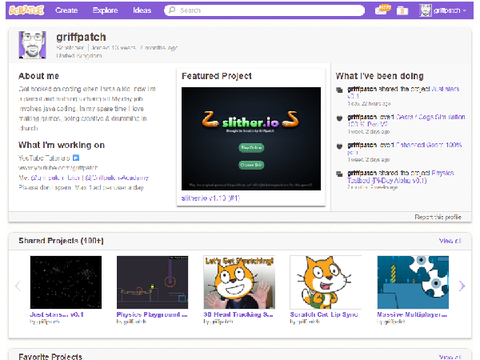Open the Create page
The image size is (480, 360).
[67, 10]
